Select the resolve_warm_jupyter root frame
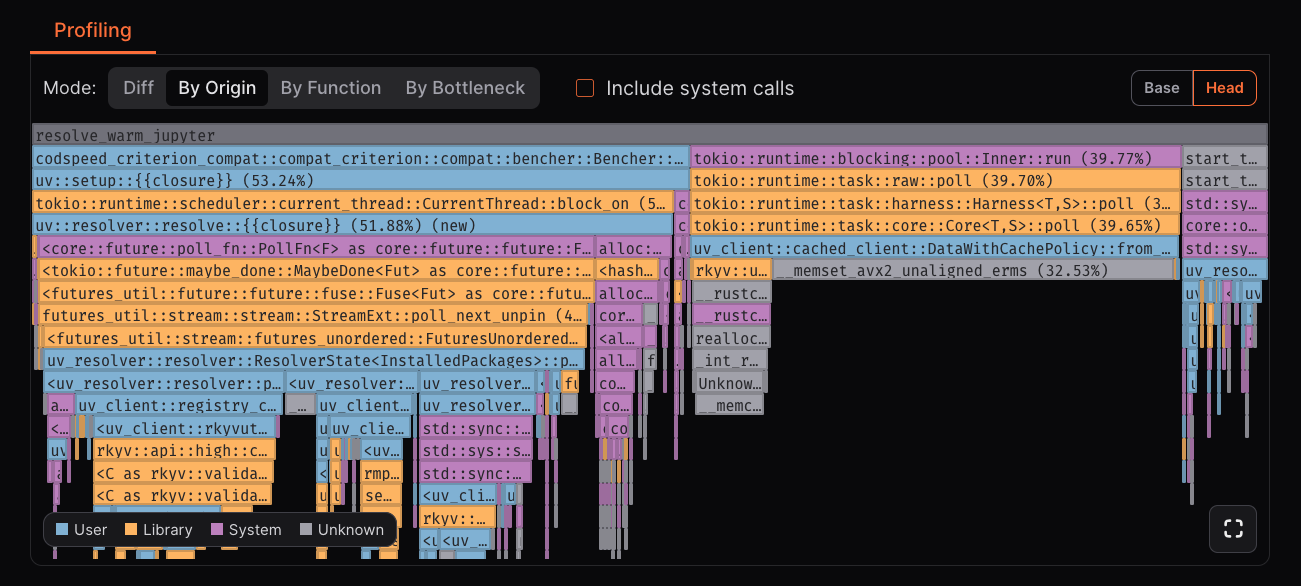The image size is (1301, 586). point(650,135)
